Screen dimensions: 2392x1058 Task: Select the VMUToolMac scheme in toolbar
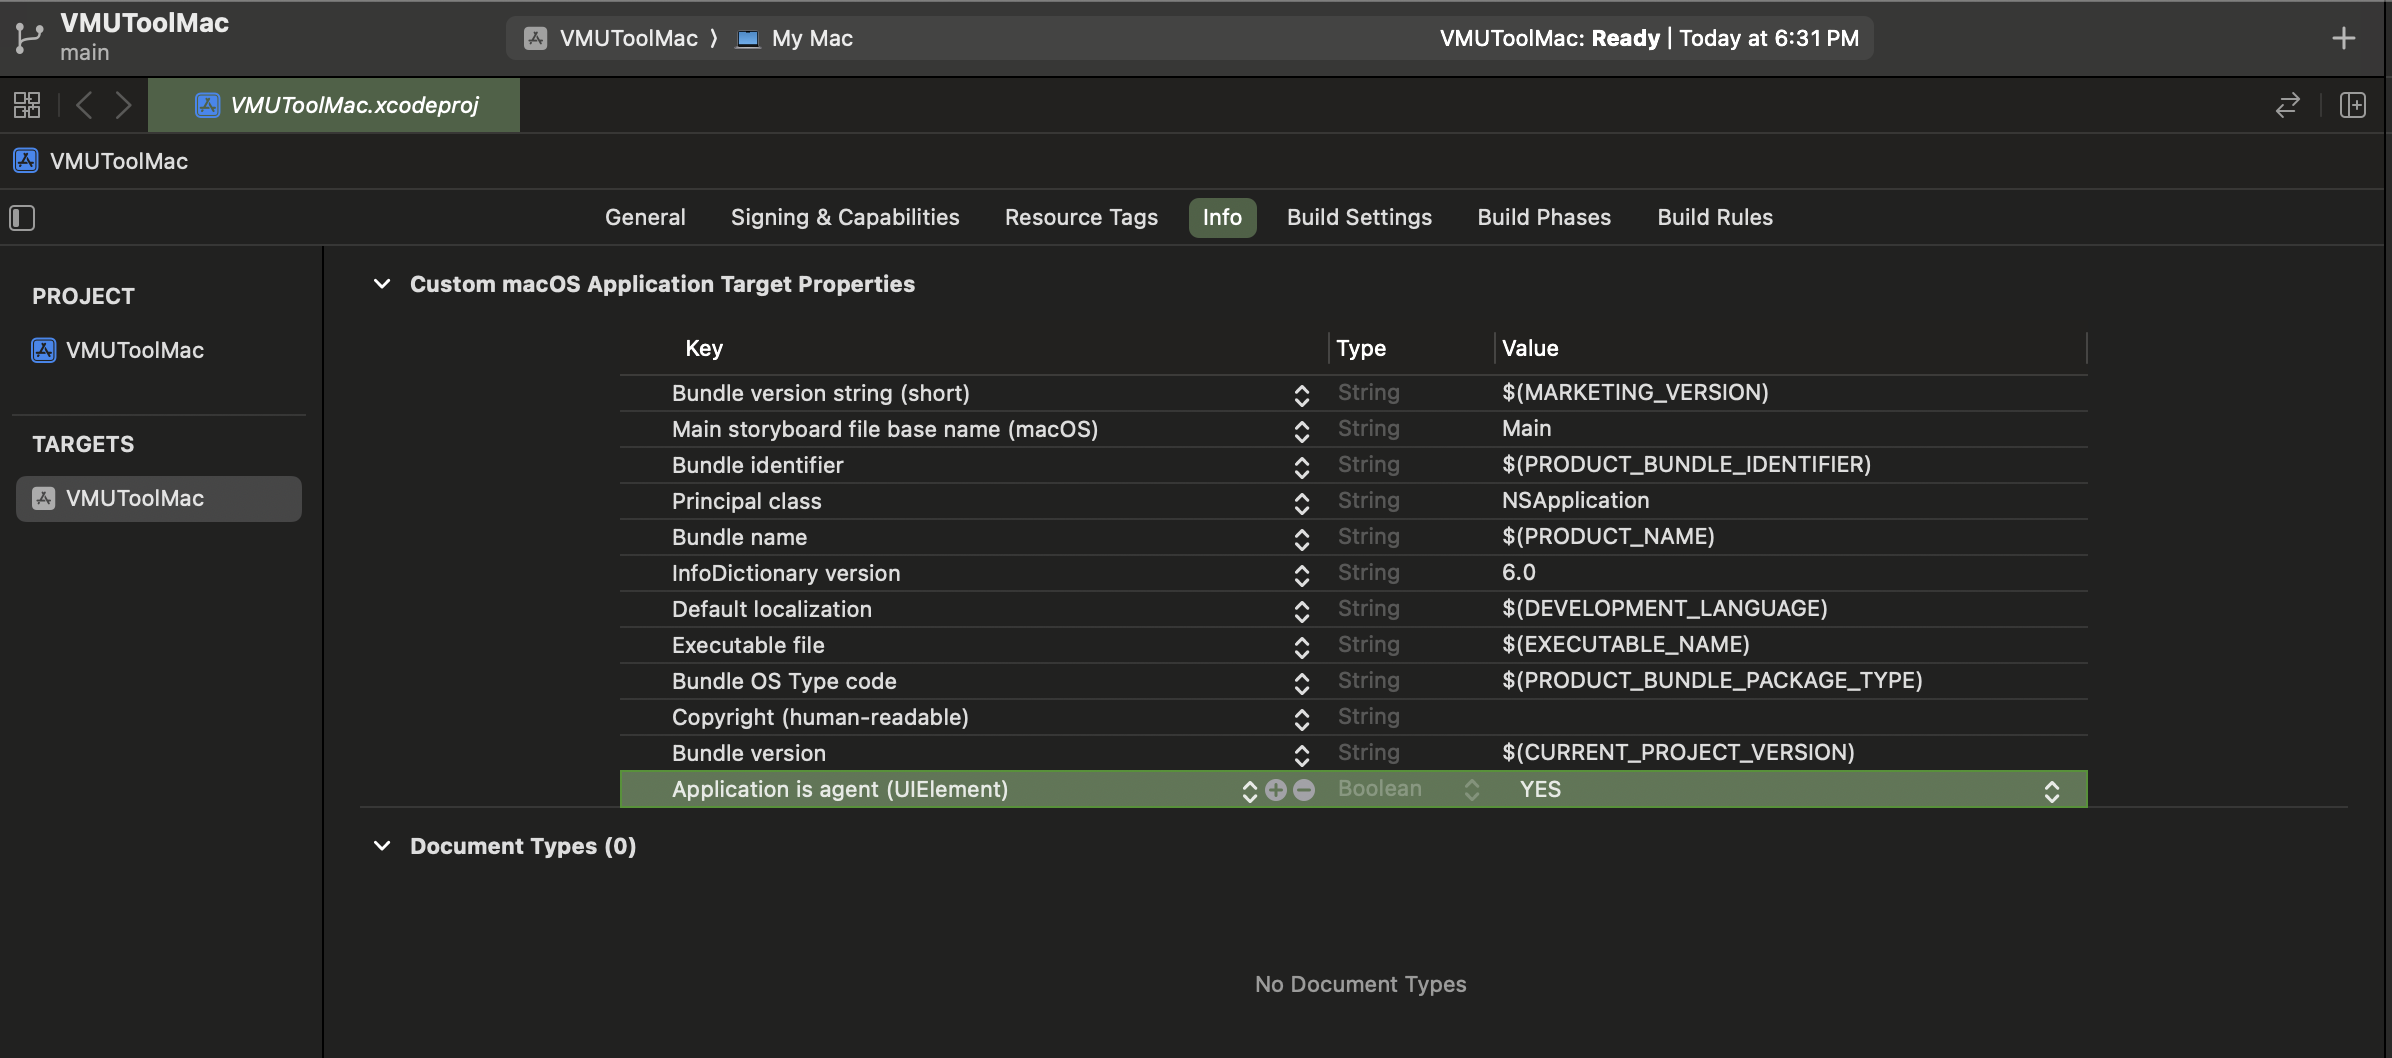click(612, 38)
